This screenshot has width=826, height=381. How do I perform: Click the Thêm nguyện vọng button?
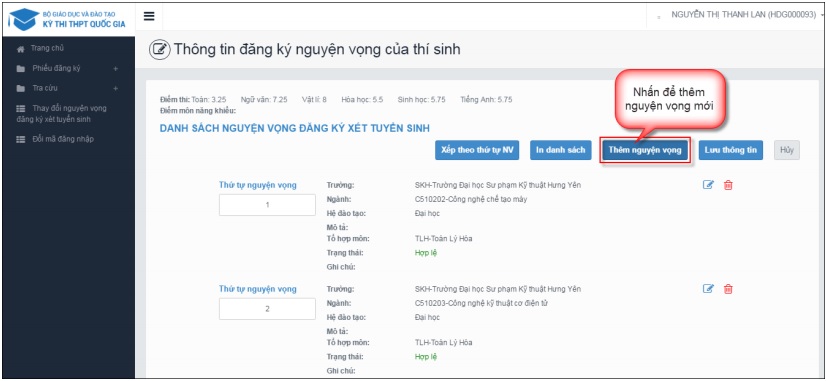645,150
